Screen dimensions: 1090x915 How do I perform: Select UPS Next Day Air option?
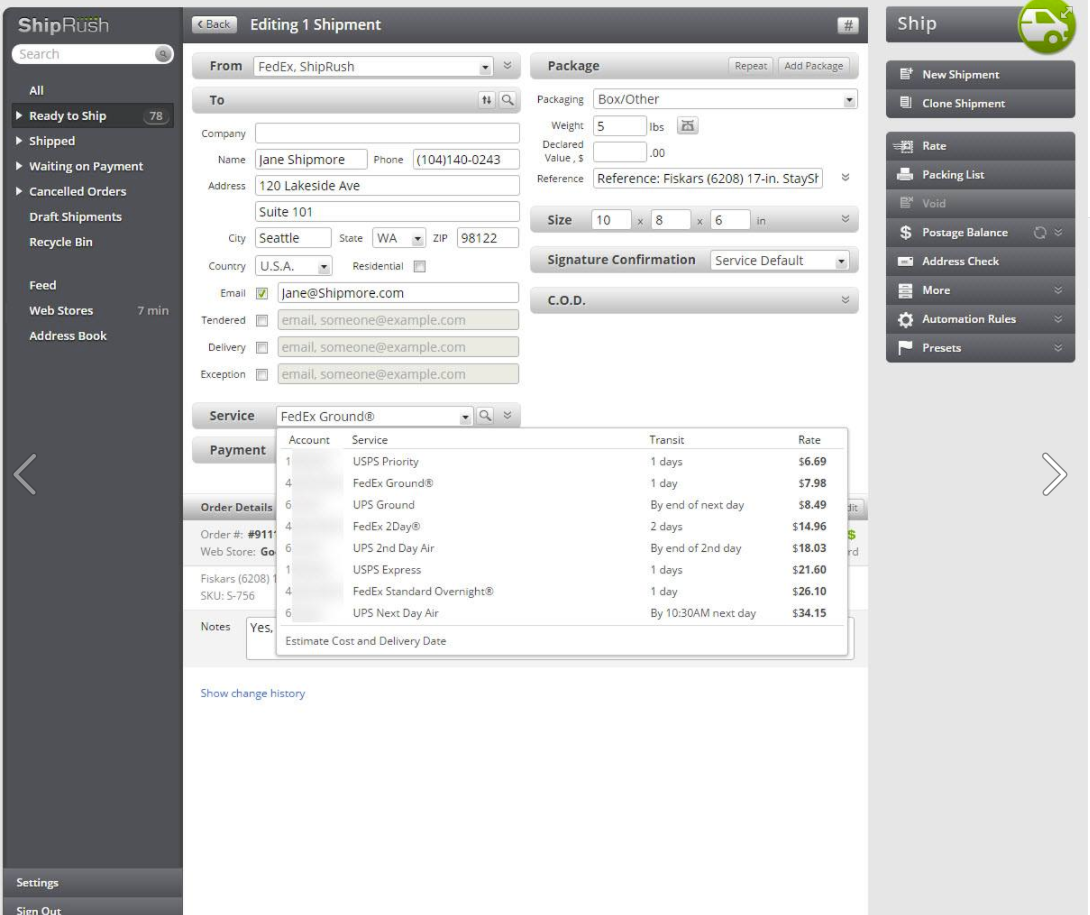click(x=562, y=613)
